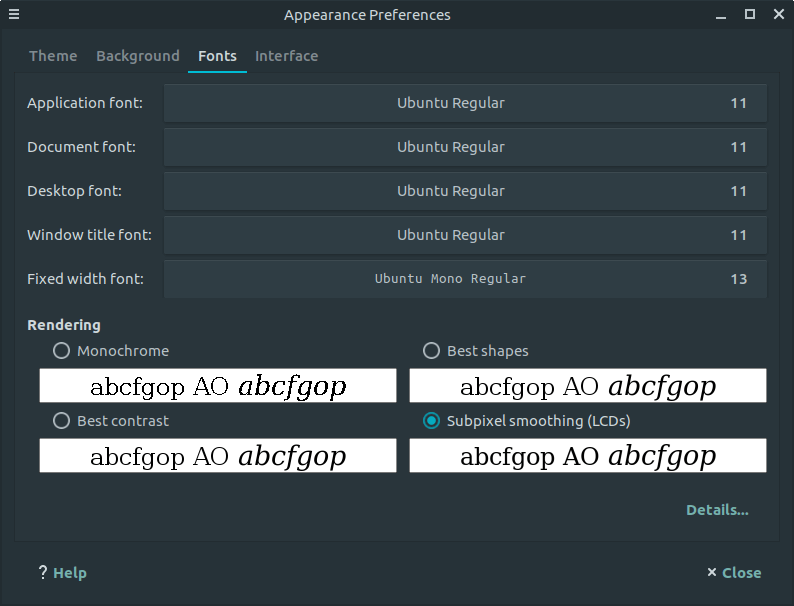Open the Interface tab
Image resolution: width=794 pixels, height=606 pixels.
pyautogui.click(x=286, y=56)
